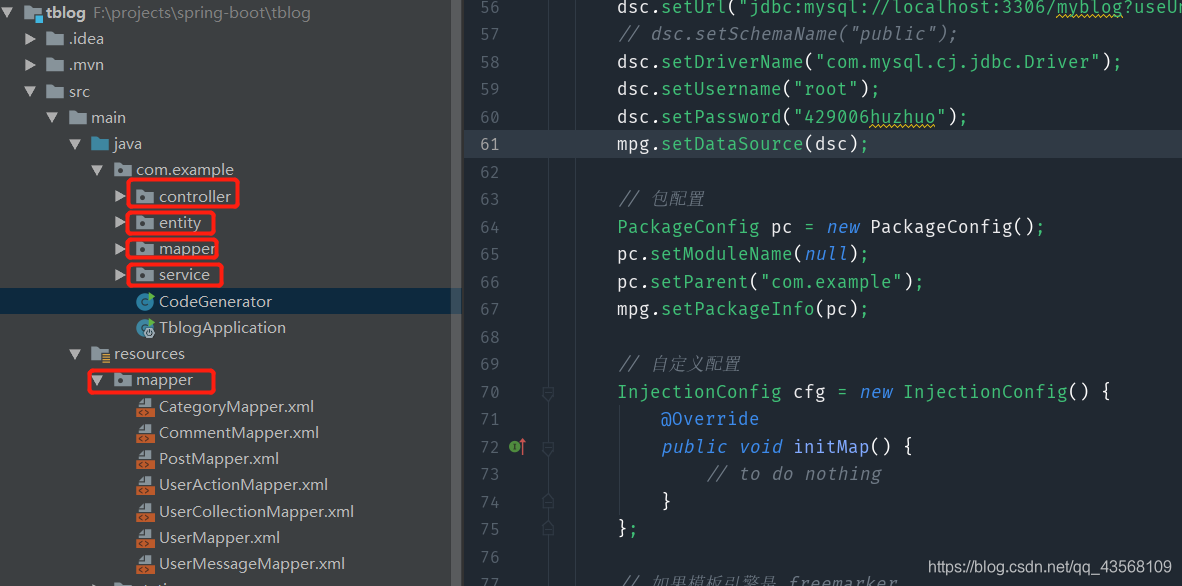Click the resources root folder icon
Viewport: 1182px width, 586px height.
click(x=100, y=354)
